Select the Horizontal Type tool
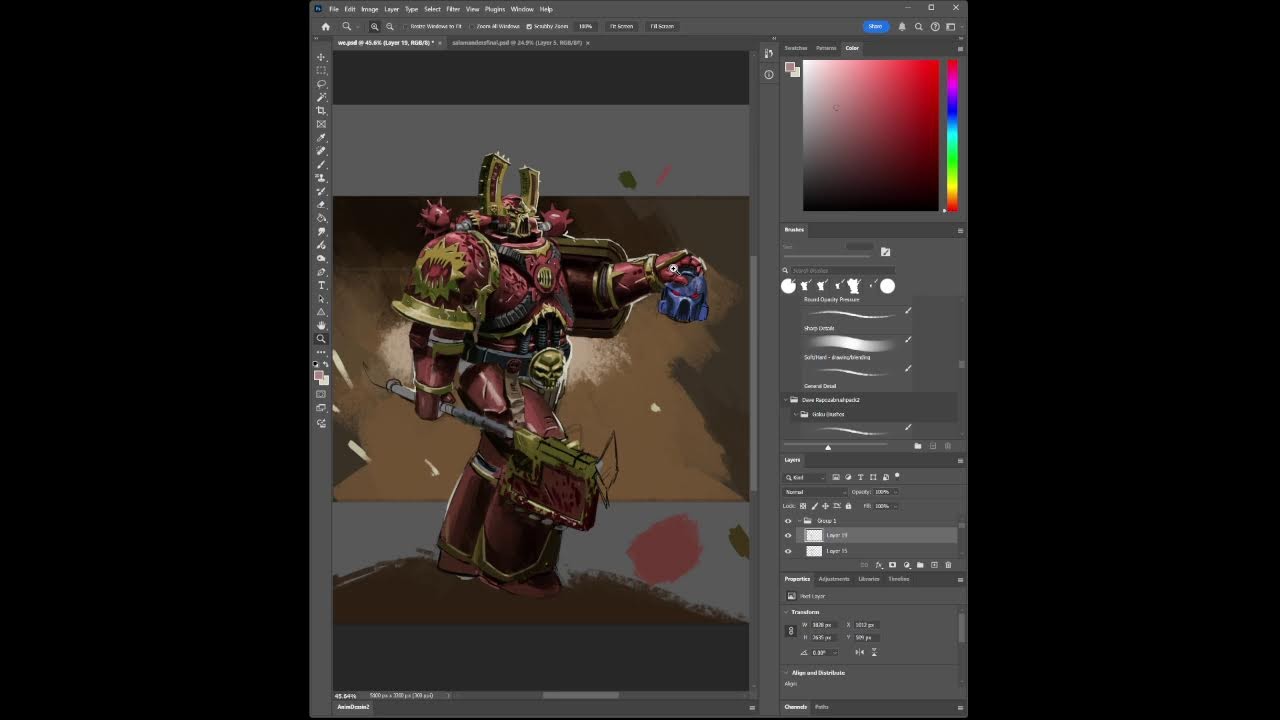This screenshot has width=1280, height=720. coord(321,285)
